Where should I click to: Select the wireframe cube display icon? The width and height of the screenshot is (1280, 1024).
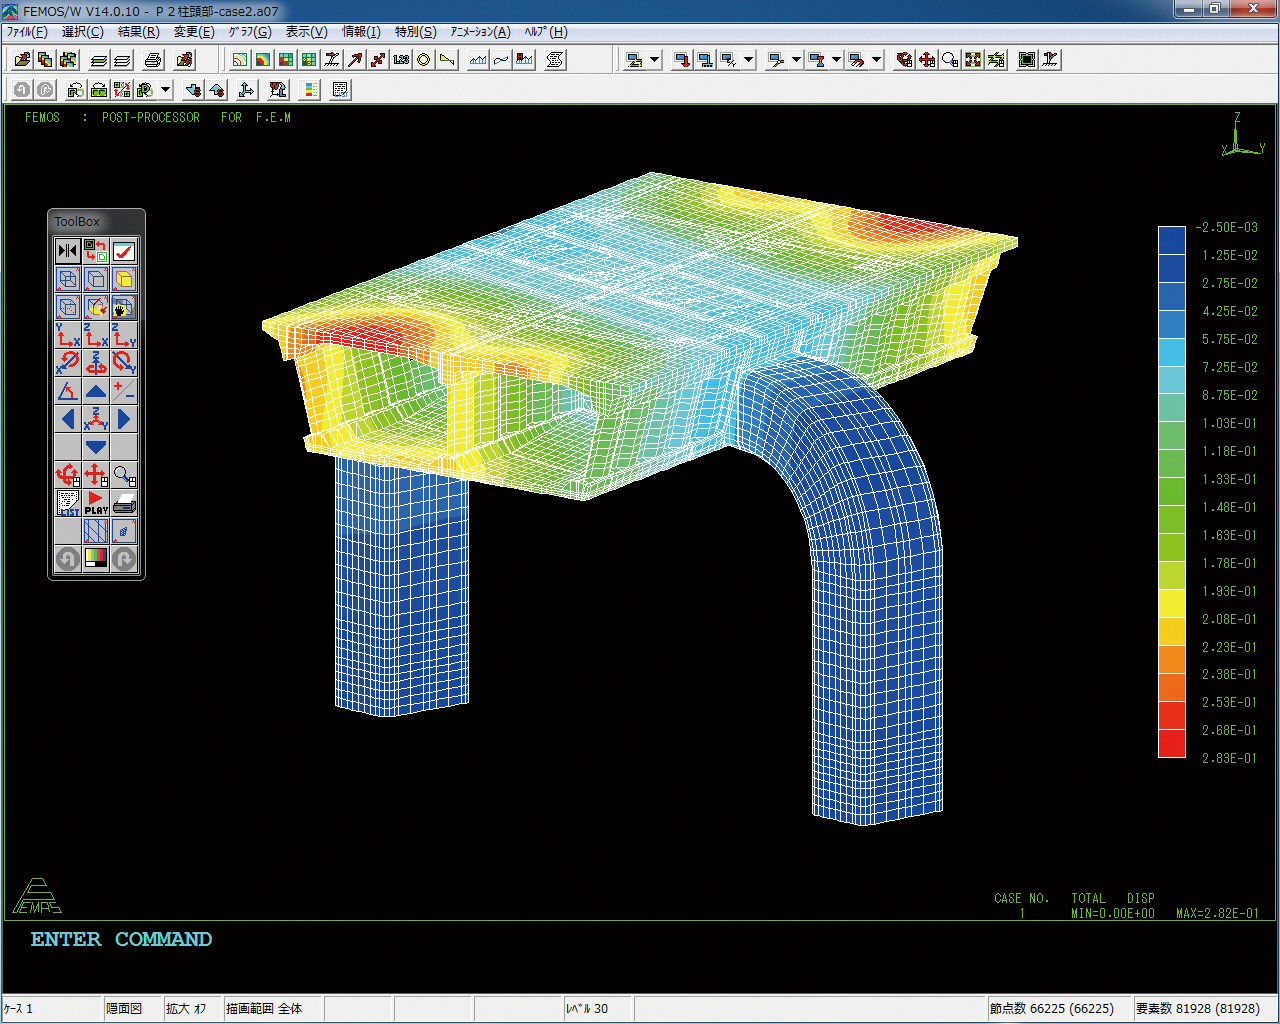click(x=68, y=279)
